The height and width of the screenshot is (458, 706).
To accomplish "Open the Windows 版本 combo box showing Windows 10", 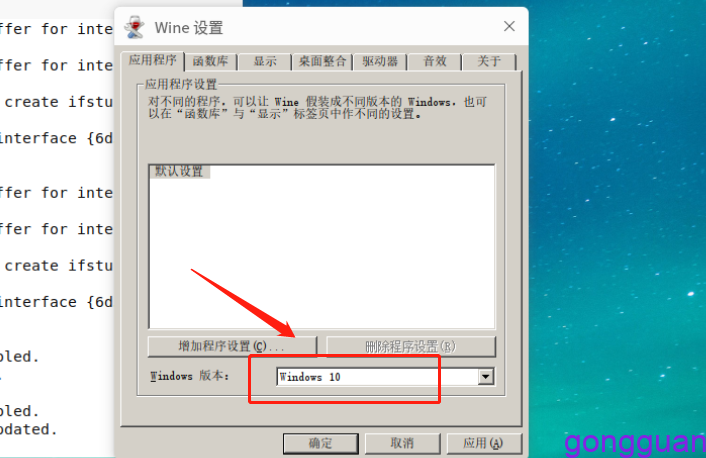I will (x=385, y=377).
